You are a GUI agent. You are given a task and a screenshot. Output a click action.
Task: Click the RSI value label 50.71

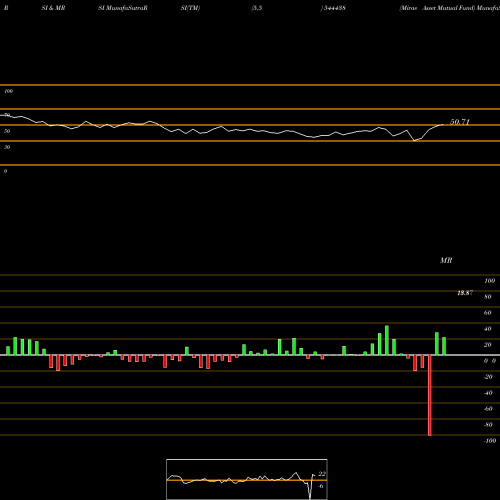[460, 122]
